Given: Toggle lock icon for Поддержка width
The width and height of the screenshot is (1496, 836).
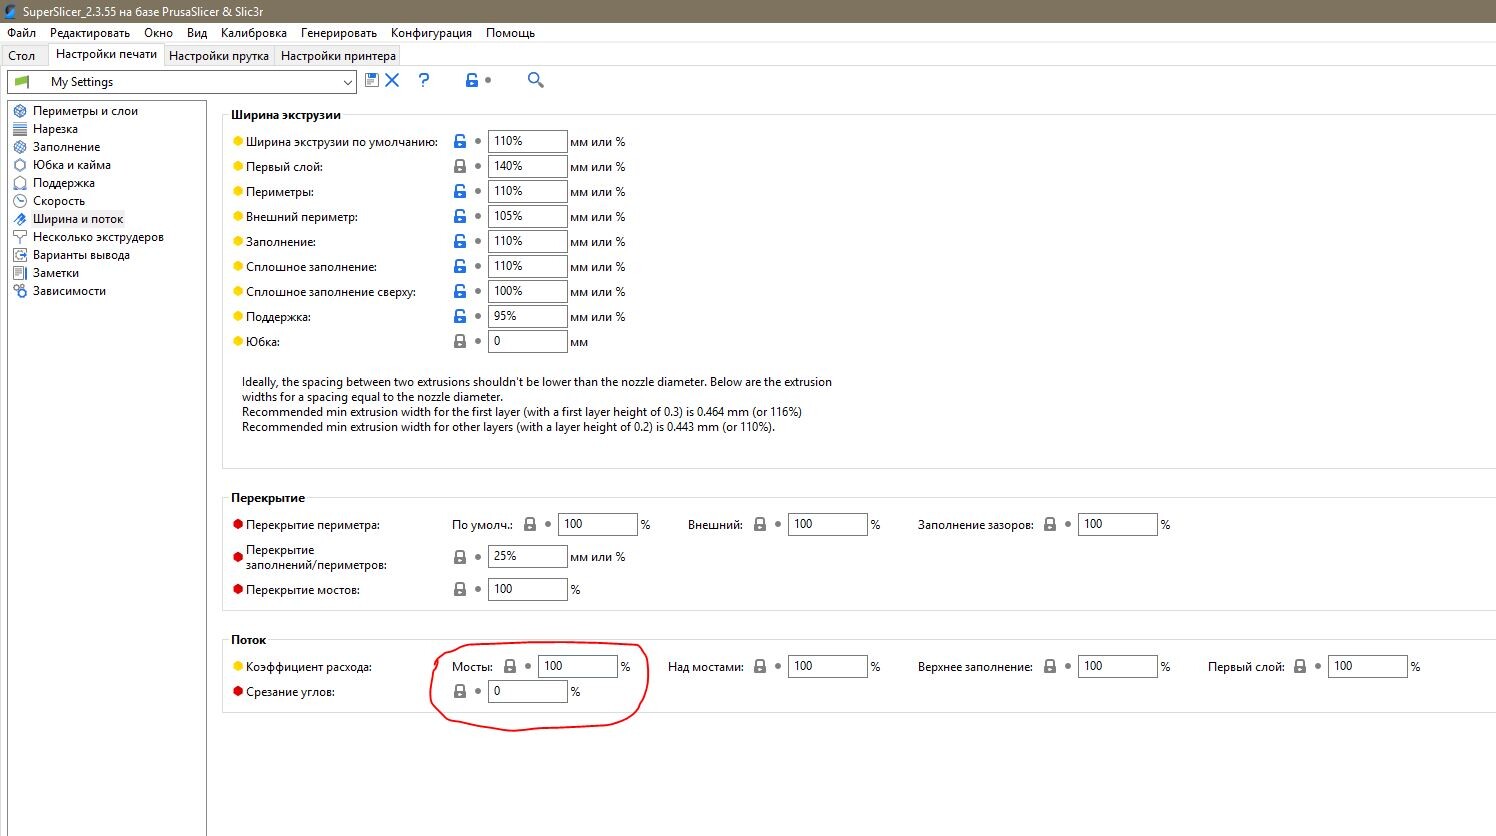Looking at the screenshot, I should point(460,317).
